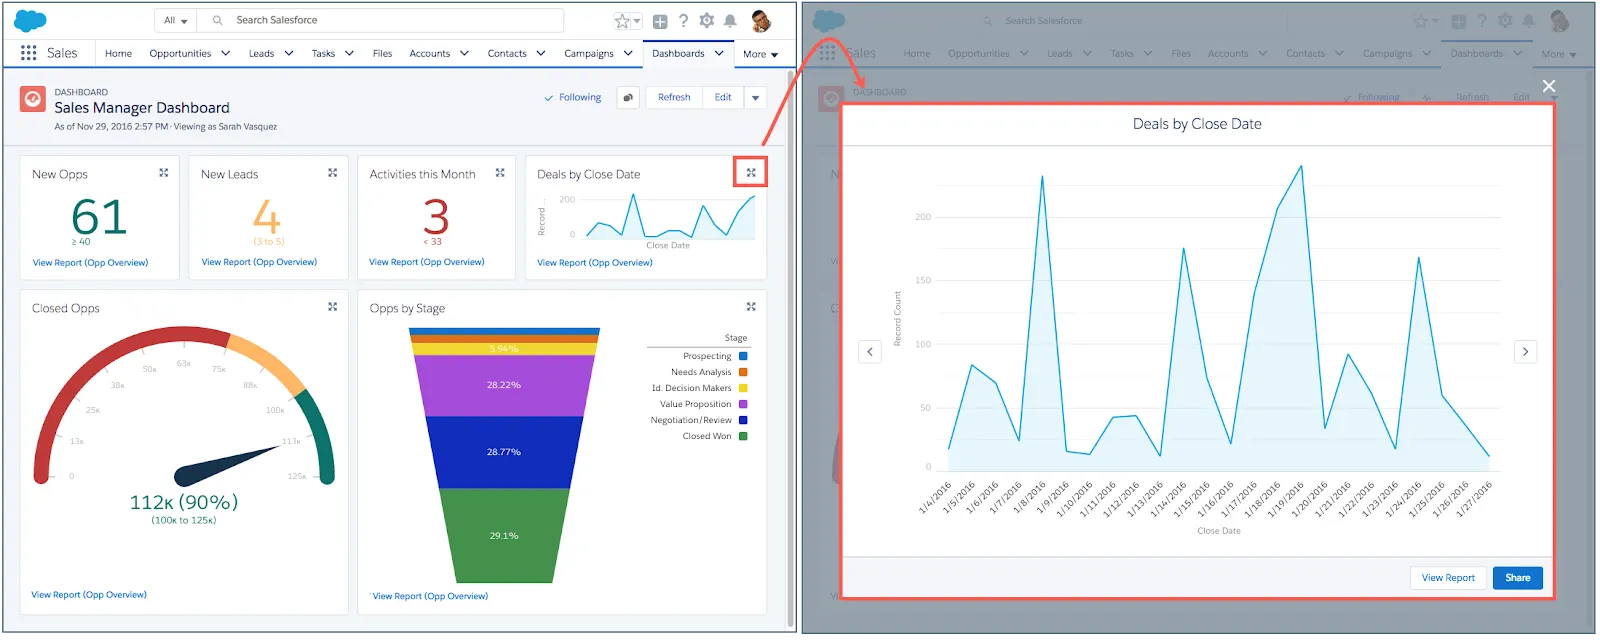The image size is (1600, 640).
Task: Open the Notifications bell icon
Action: point(730,21)
